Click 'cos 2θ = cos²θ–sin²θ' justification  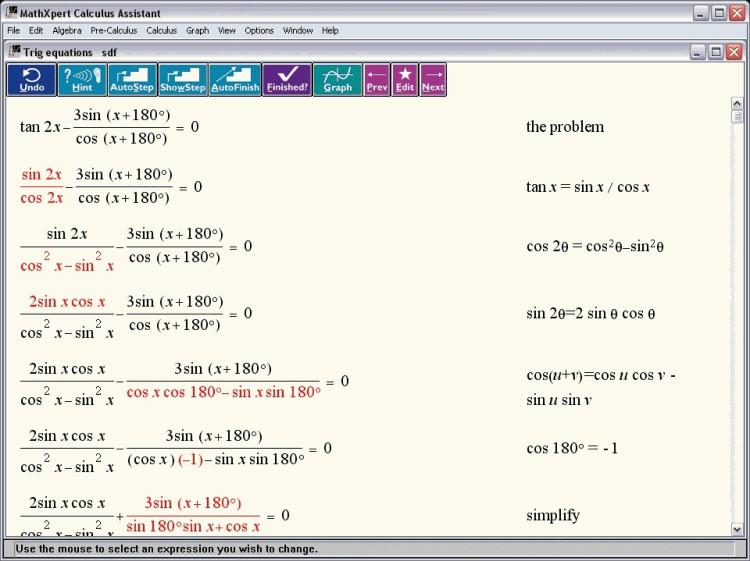595,246
